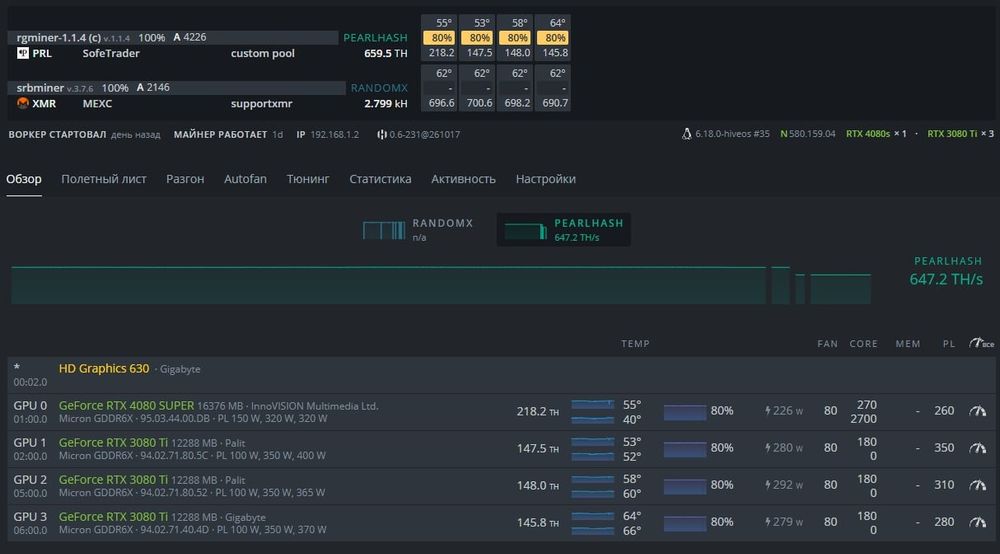Open overclock tuning for GPU 2 row
The width and height of the screenshot is (1000, 554).
978,485
